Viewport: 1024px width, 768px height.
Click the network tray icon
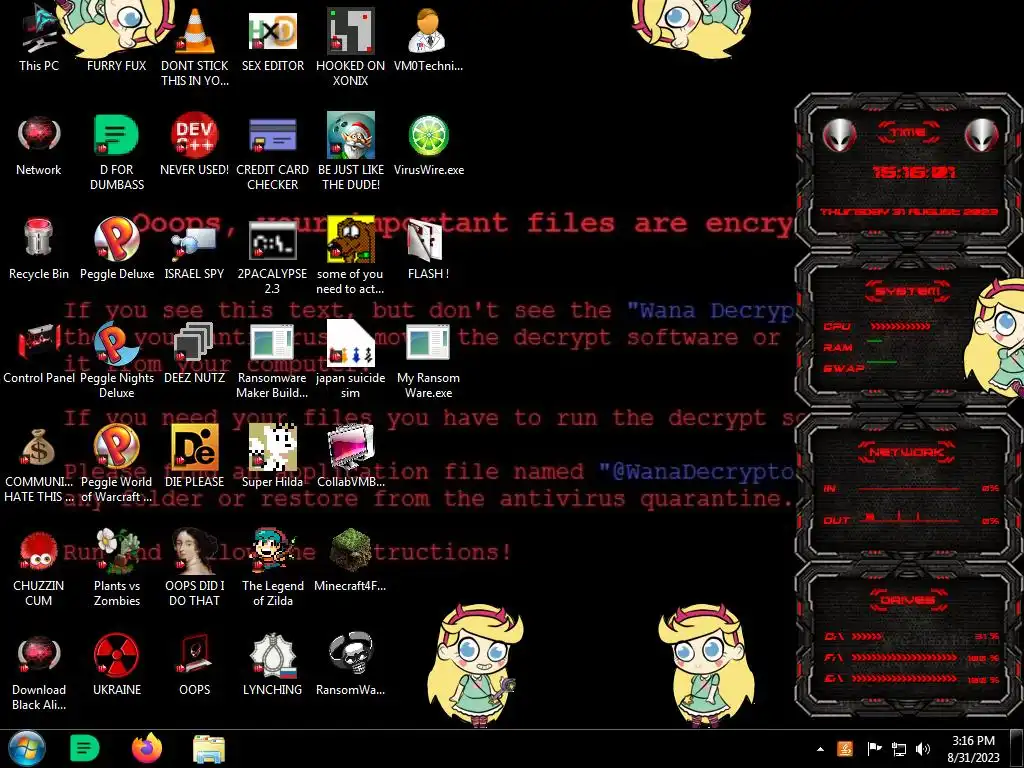[x=899, y=749]
